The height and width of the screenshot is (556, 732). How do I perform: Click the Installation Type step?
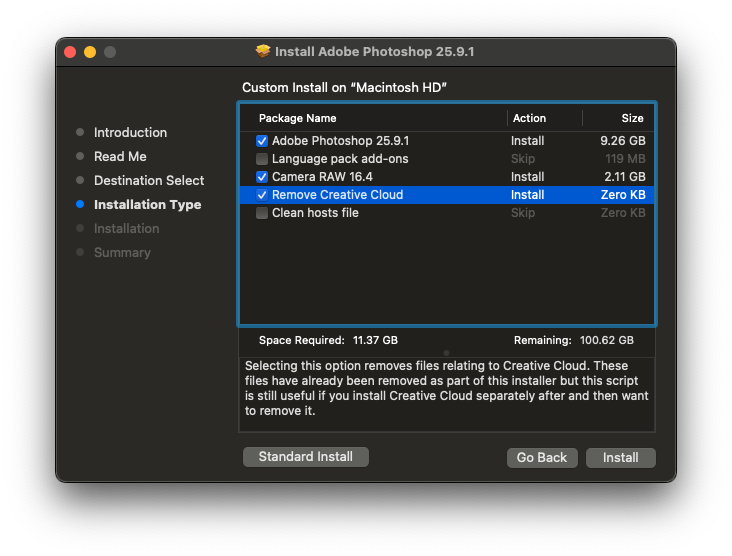(x=147, y=204)
